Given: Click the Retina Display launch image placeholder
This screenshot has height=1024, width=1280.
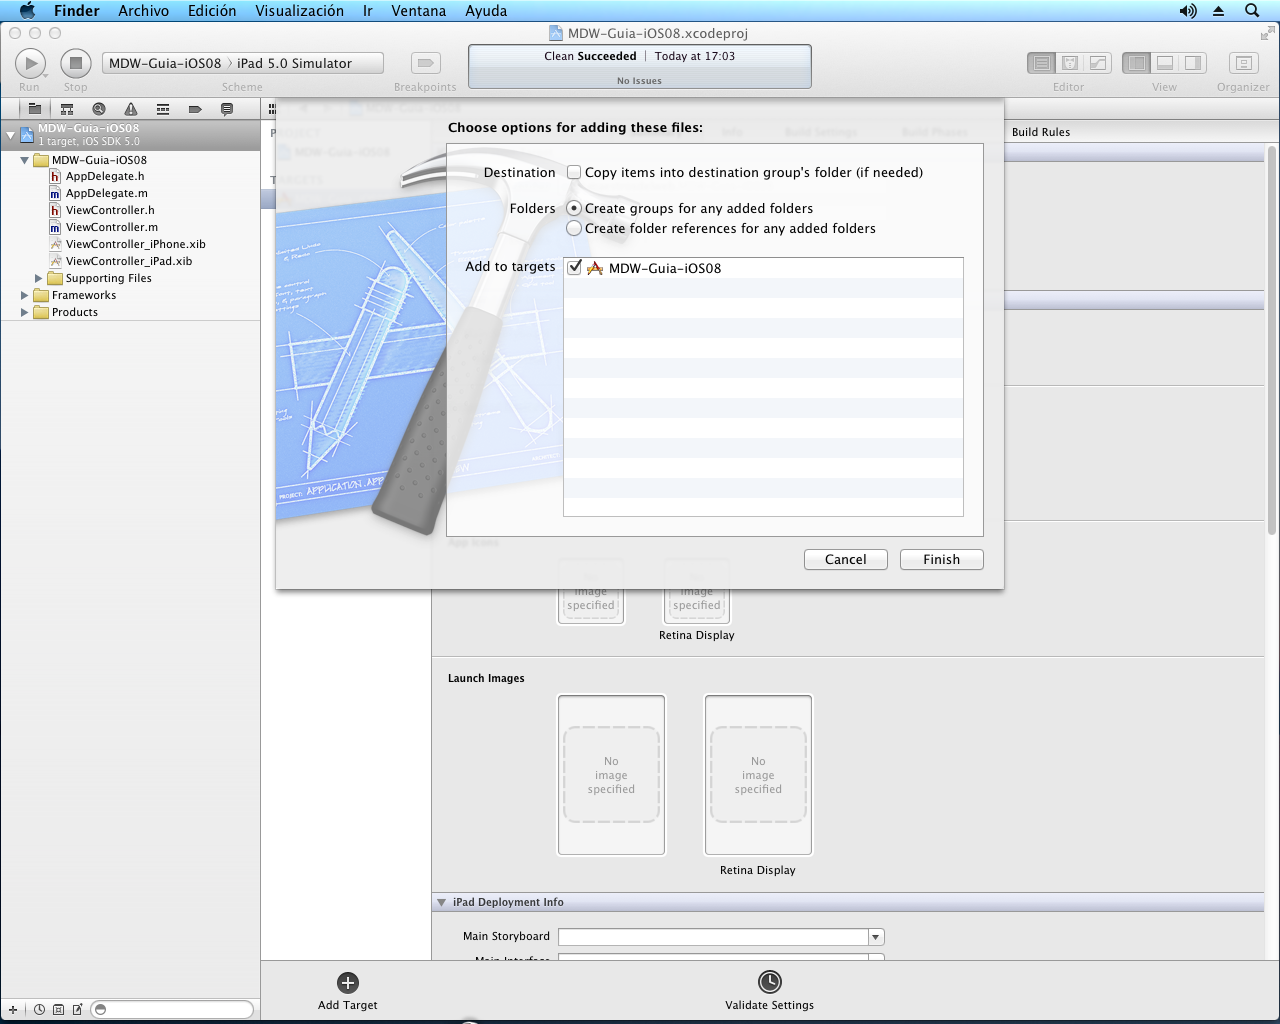Looking at the screenshot, I should [x=758, y=775].
